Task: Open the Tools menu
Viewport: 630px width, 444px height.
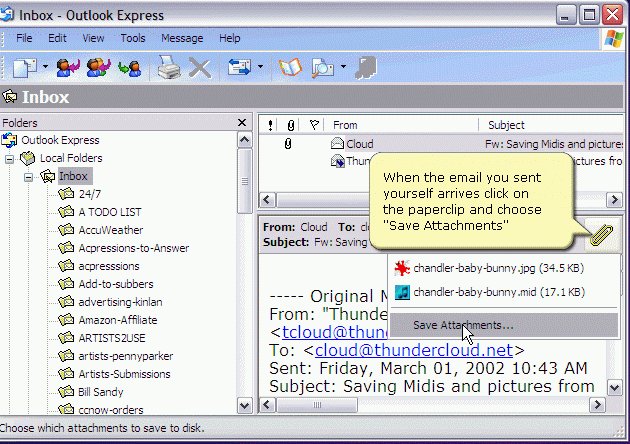Action: point(133,38)
